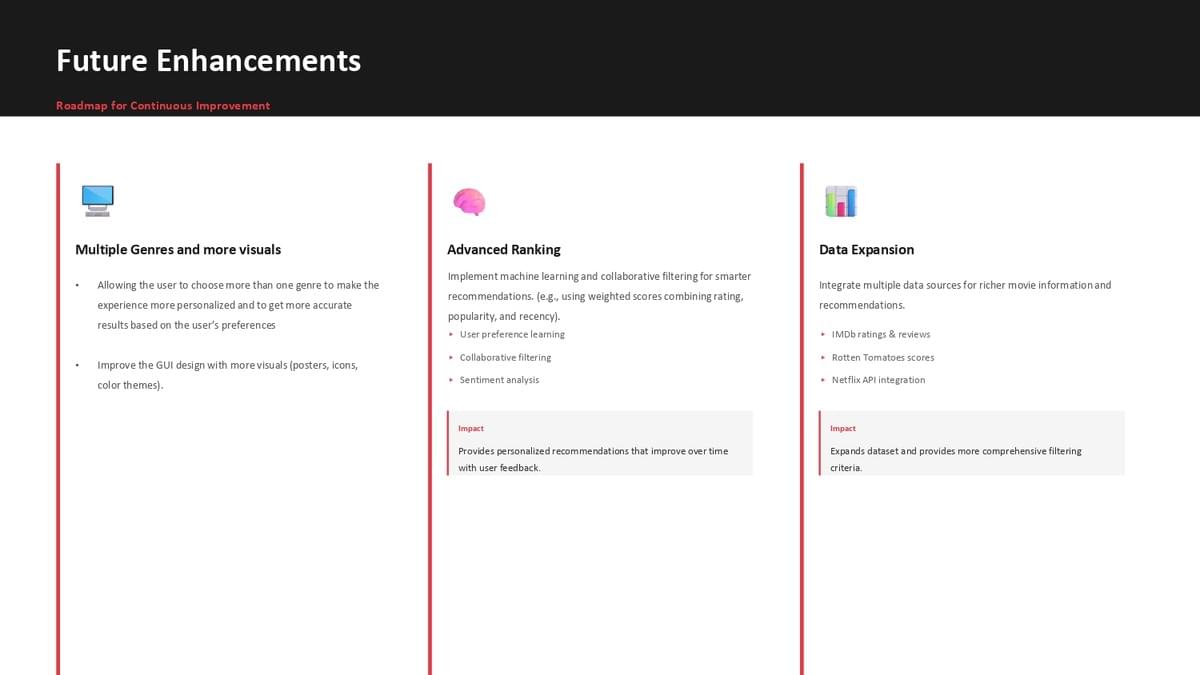Click the Impact label under Advanced Ranking
The height and width of the screenshot is (675, 1200).
[x=471, y=428]
